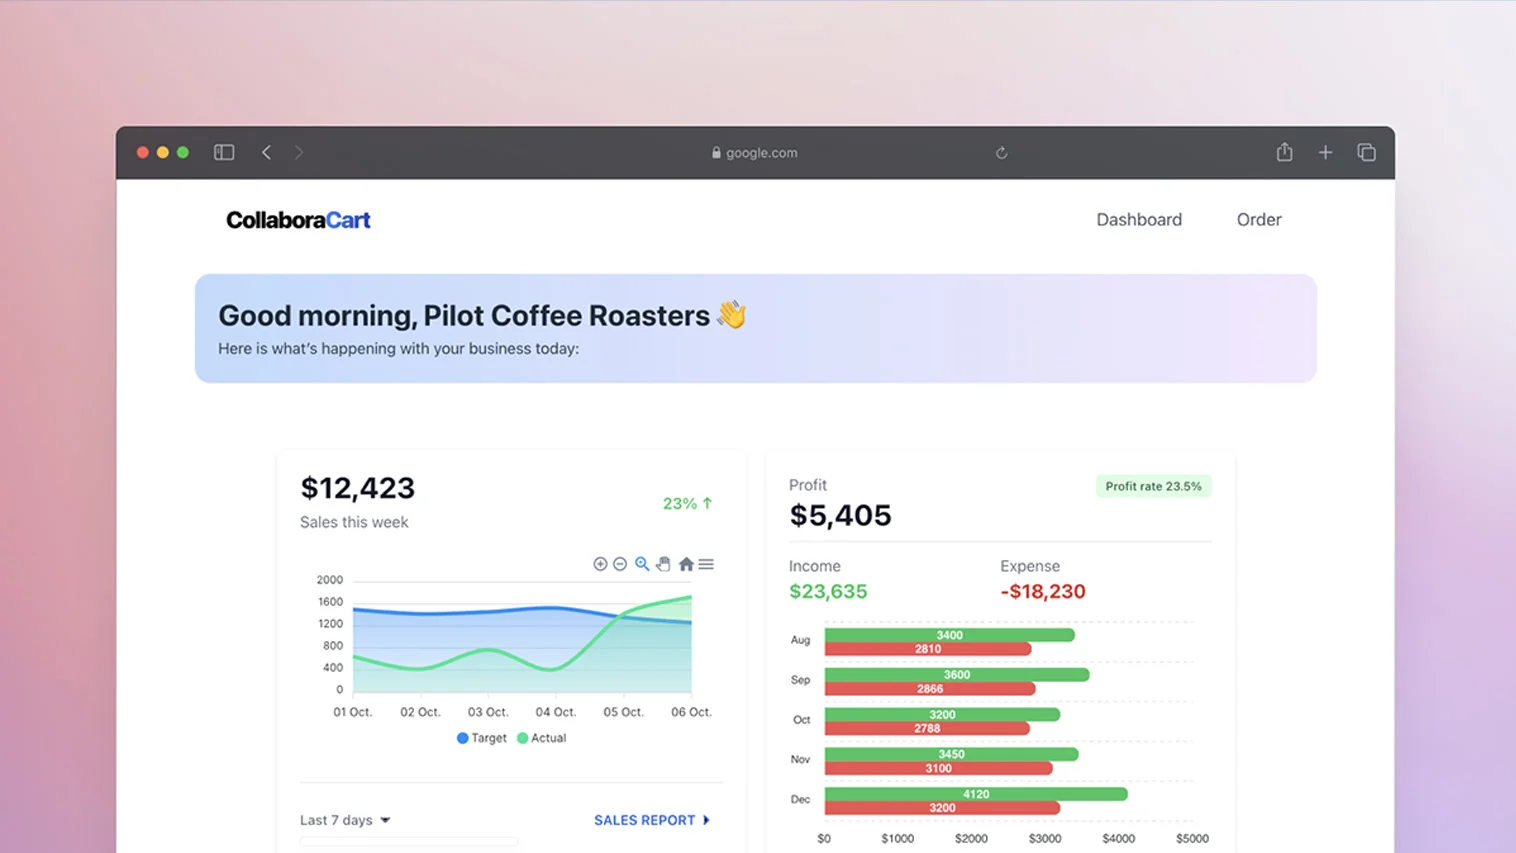The height and width of the screenshot is (853, 1516).
Task: Reload the page with the refresh icon
Action: [x=1001, y=153]
